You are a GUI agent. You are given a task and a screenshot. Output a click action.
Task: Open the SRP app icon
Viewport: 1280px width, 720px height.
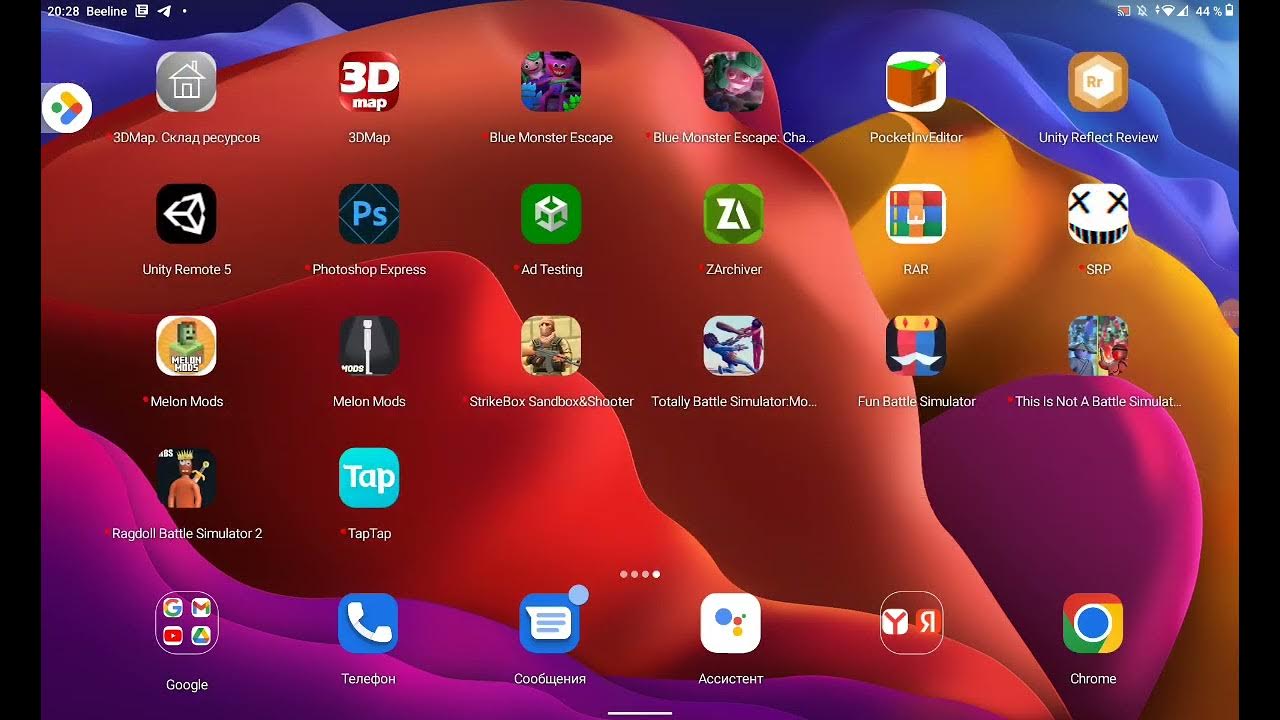point(1098,213)
